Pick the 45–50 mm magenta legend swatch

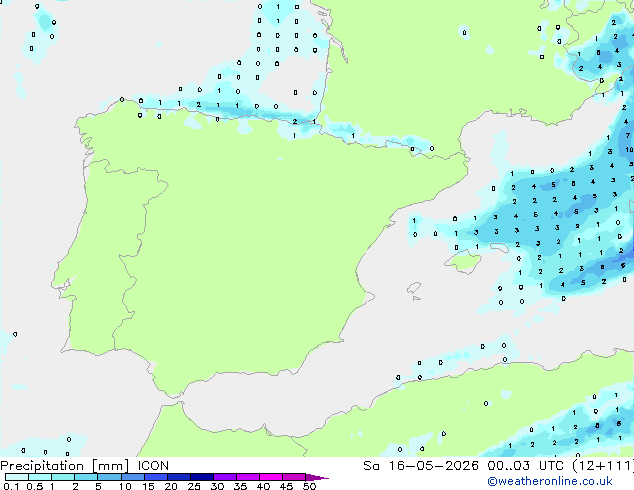pos(294,477)
